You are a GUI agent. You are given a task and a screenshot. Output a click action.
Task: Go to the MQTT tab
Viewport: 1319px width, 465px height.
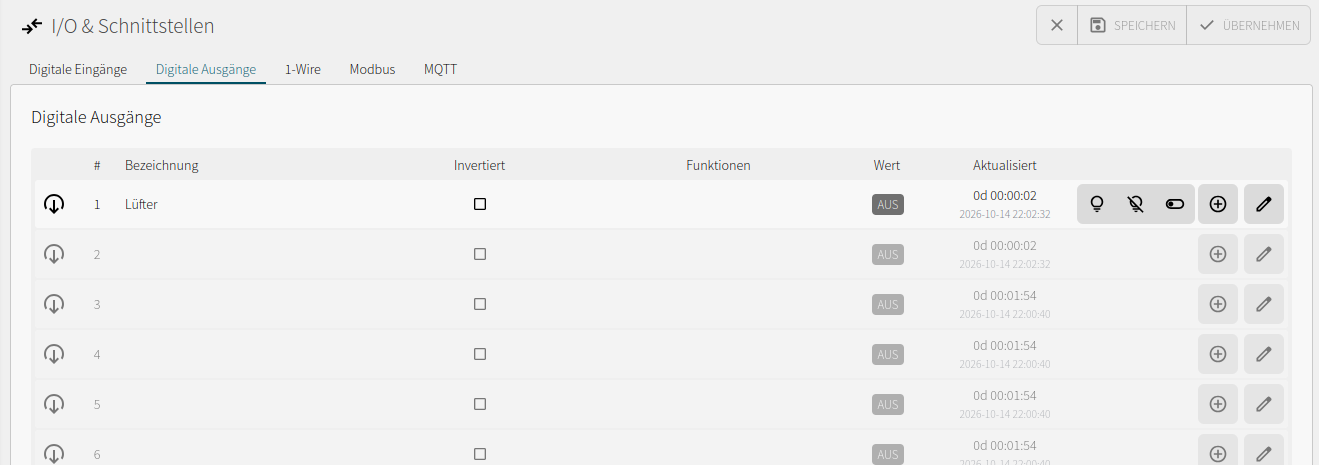point(440,70)
